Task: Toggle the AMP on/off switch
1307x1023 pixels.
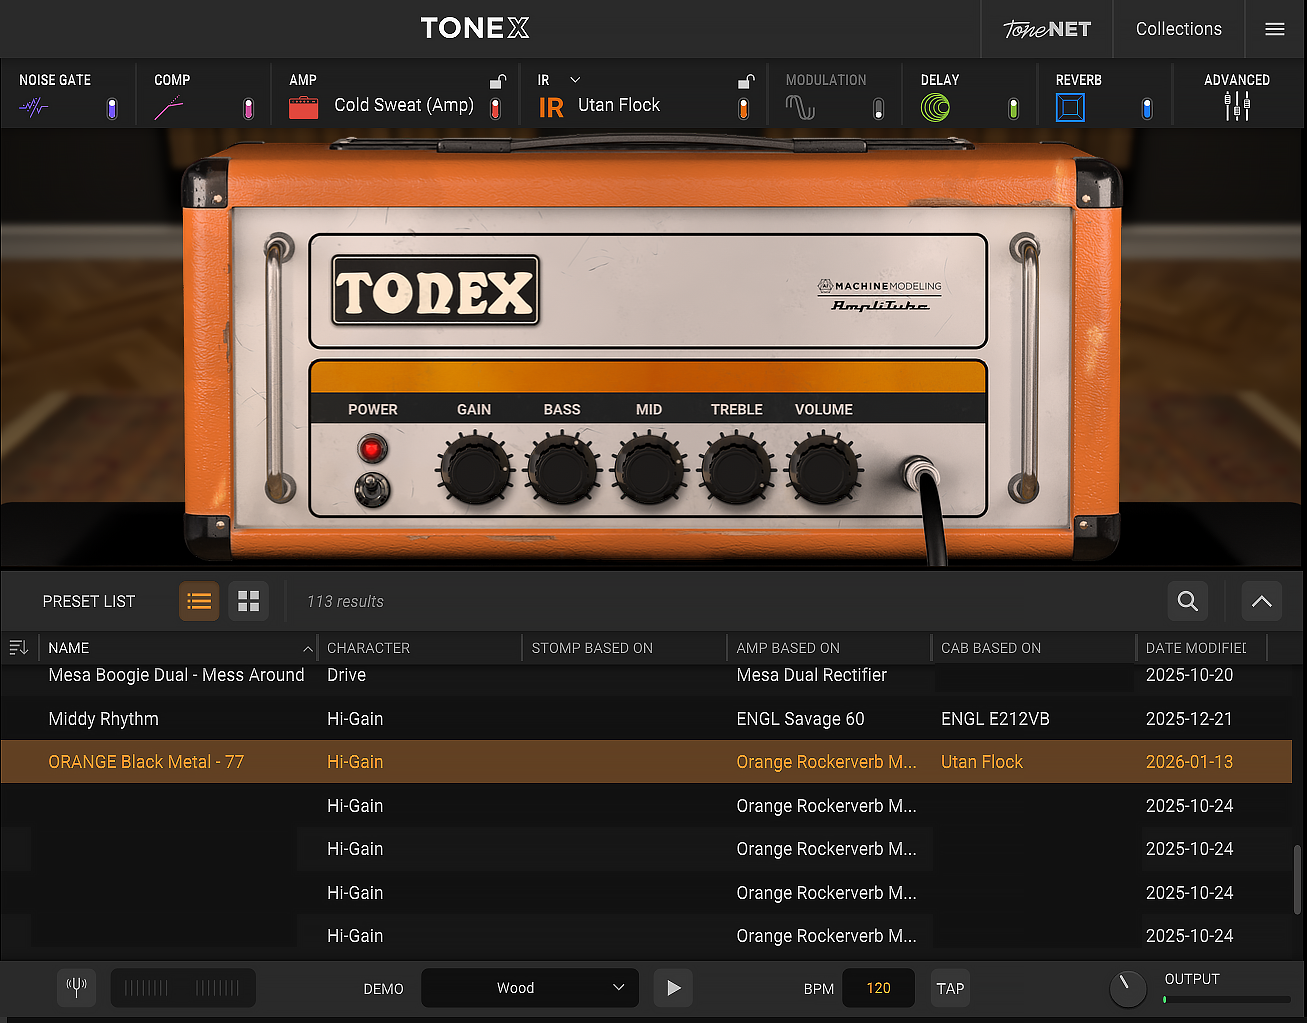Action: tap(495, 109)
